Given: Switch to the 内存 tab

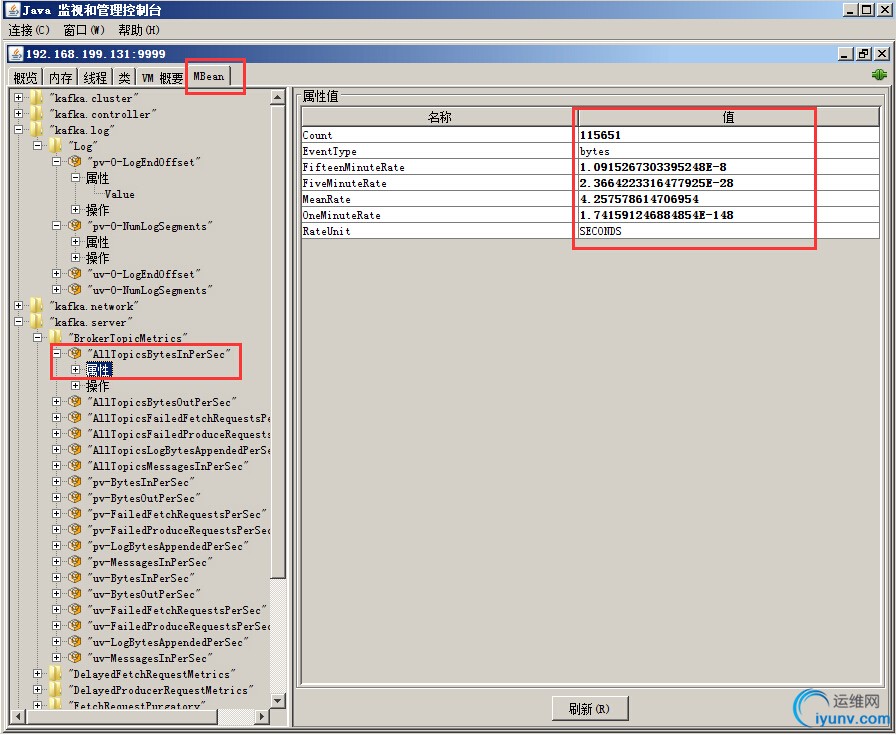Looking at the screenshot, I should coord(61,77).
